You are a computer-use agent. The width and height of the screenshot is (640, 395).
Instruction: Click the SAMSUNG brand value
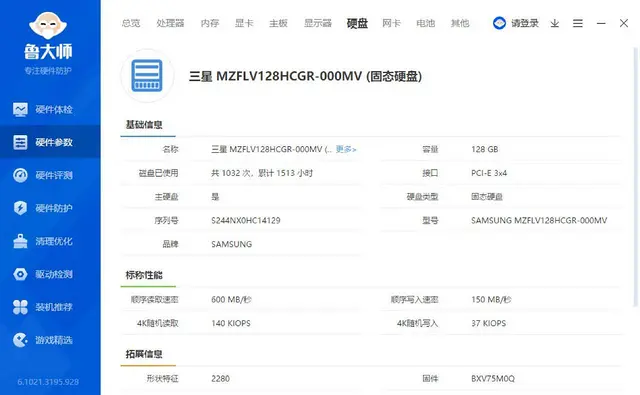pos(231,244)
